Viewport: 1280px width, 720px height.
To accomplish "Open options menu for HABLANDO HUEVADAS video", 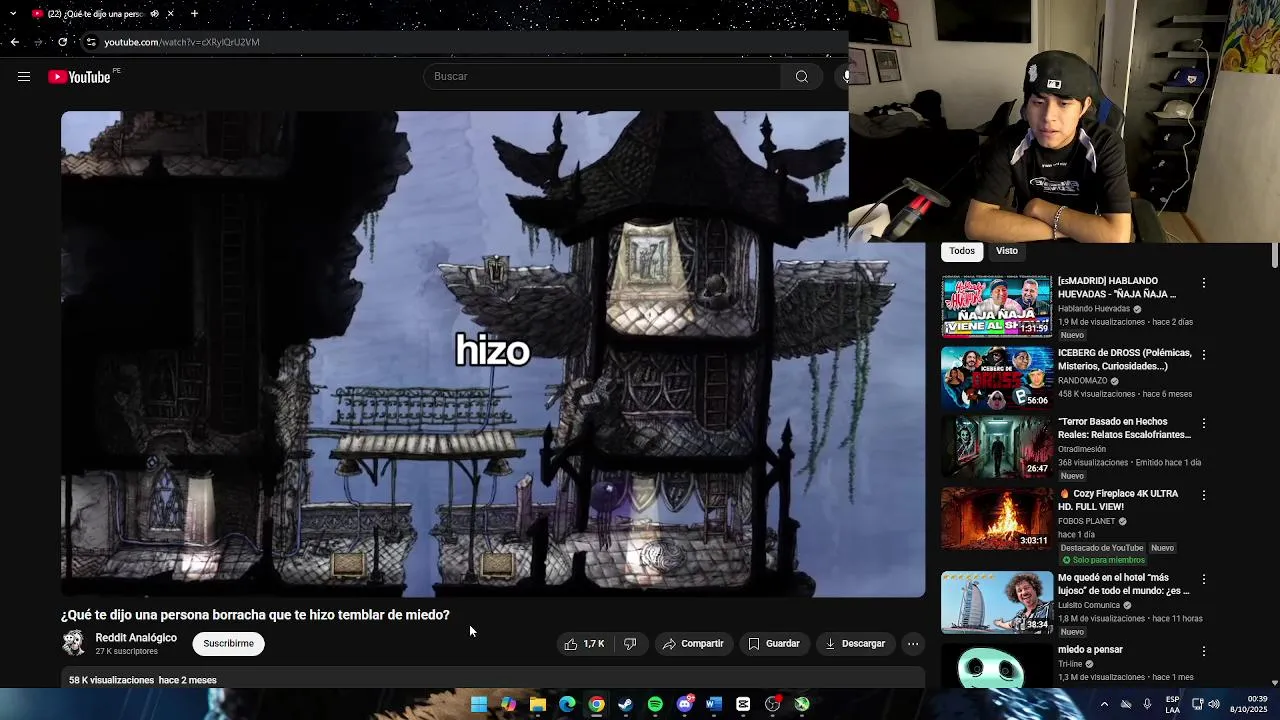I will (1204, 283).
